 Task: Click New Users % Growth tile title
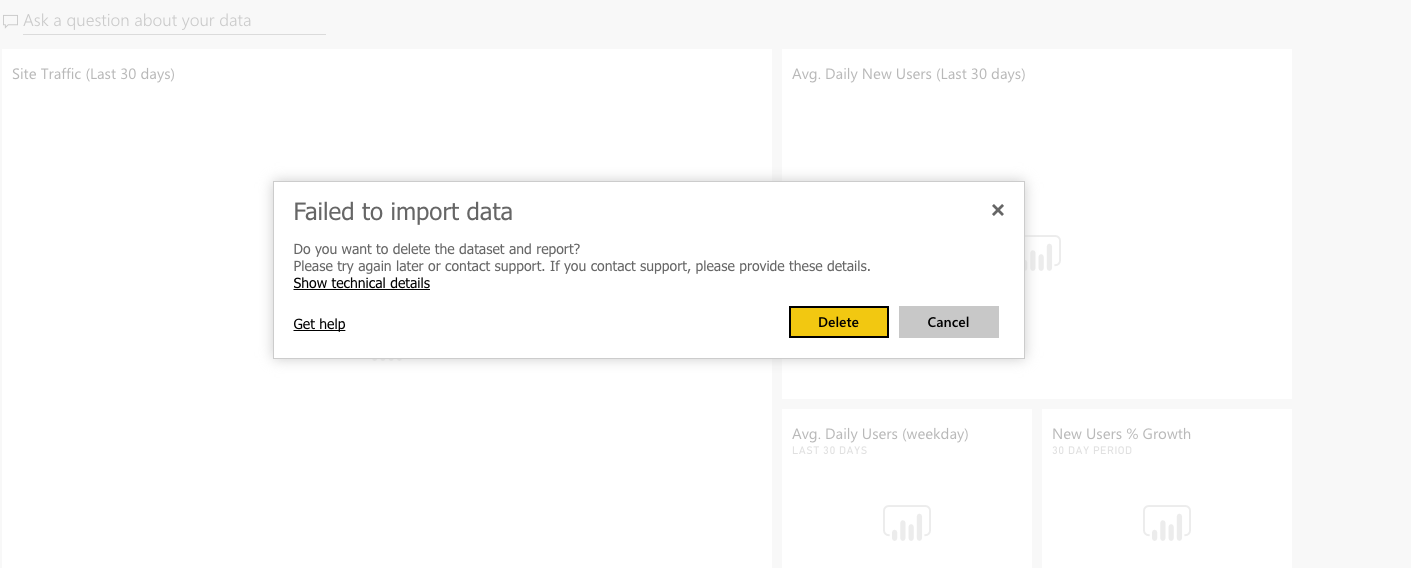coord(1121,434)
